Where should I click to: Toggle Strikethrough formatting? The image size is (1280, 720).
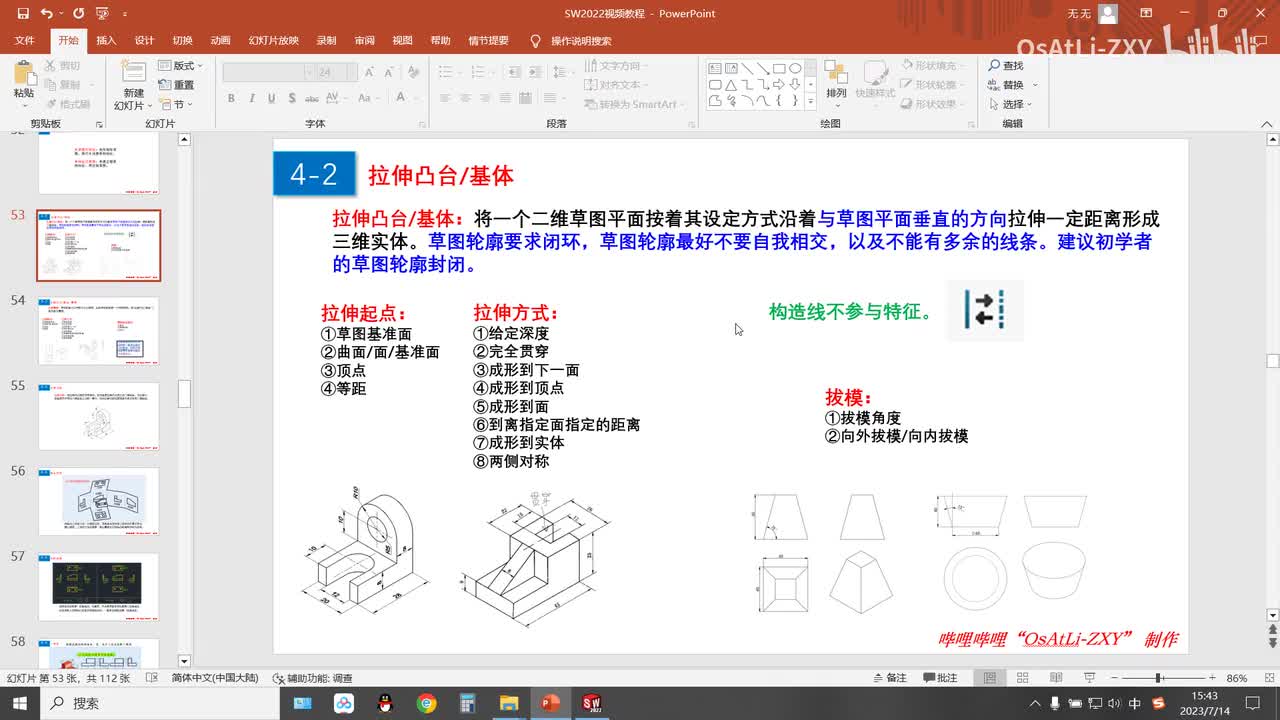(x=313, y=98)
